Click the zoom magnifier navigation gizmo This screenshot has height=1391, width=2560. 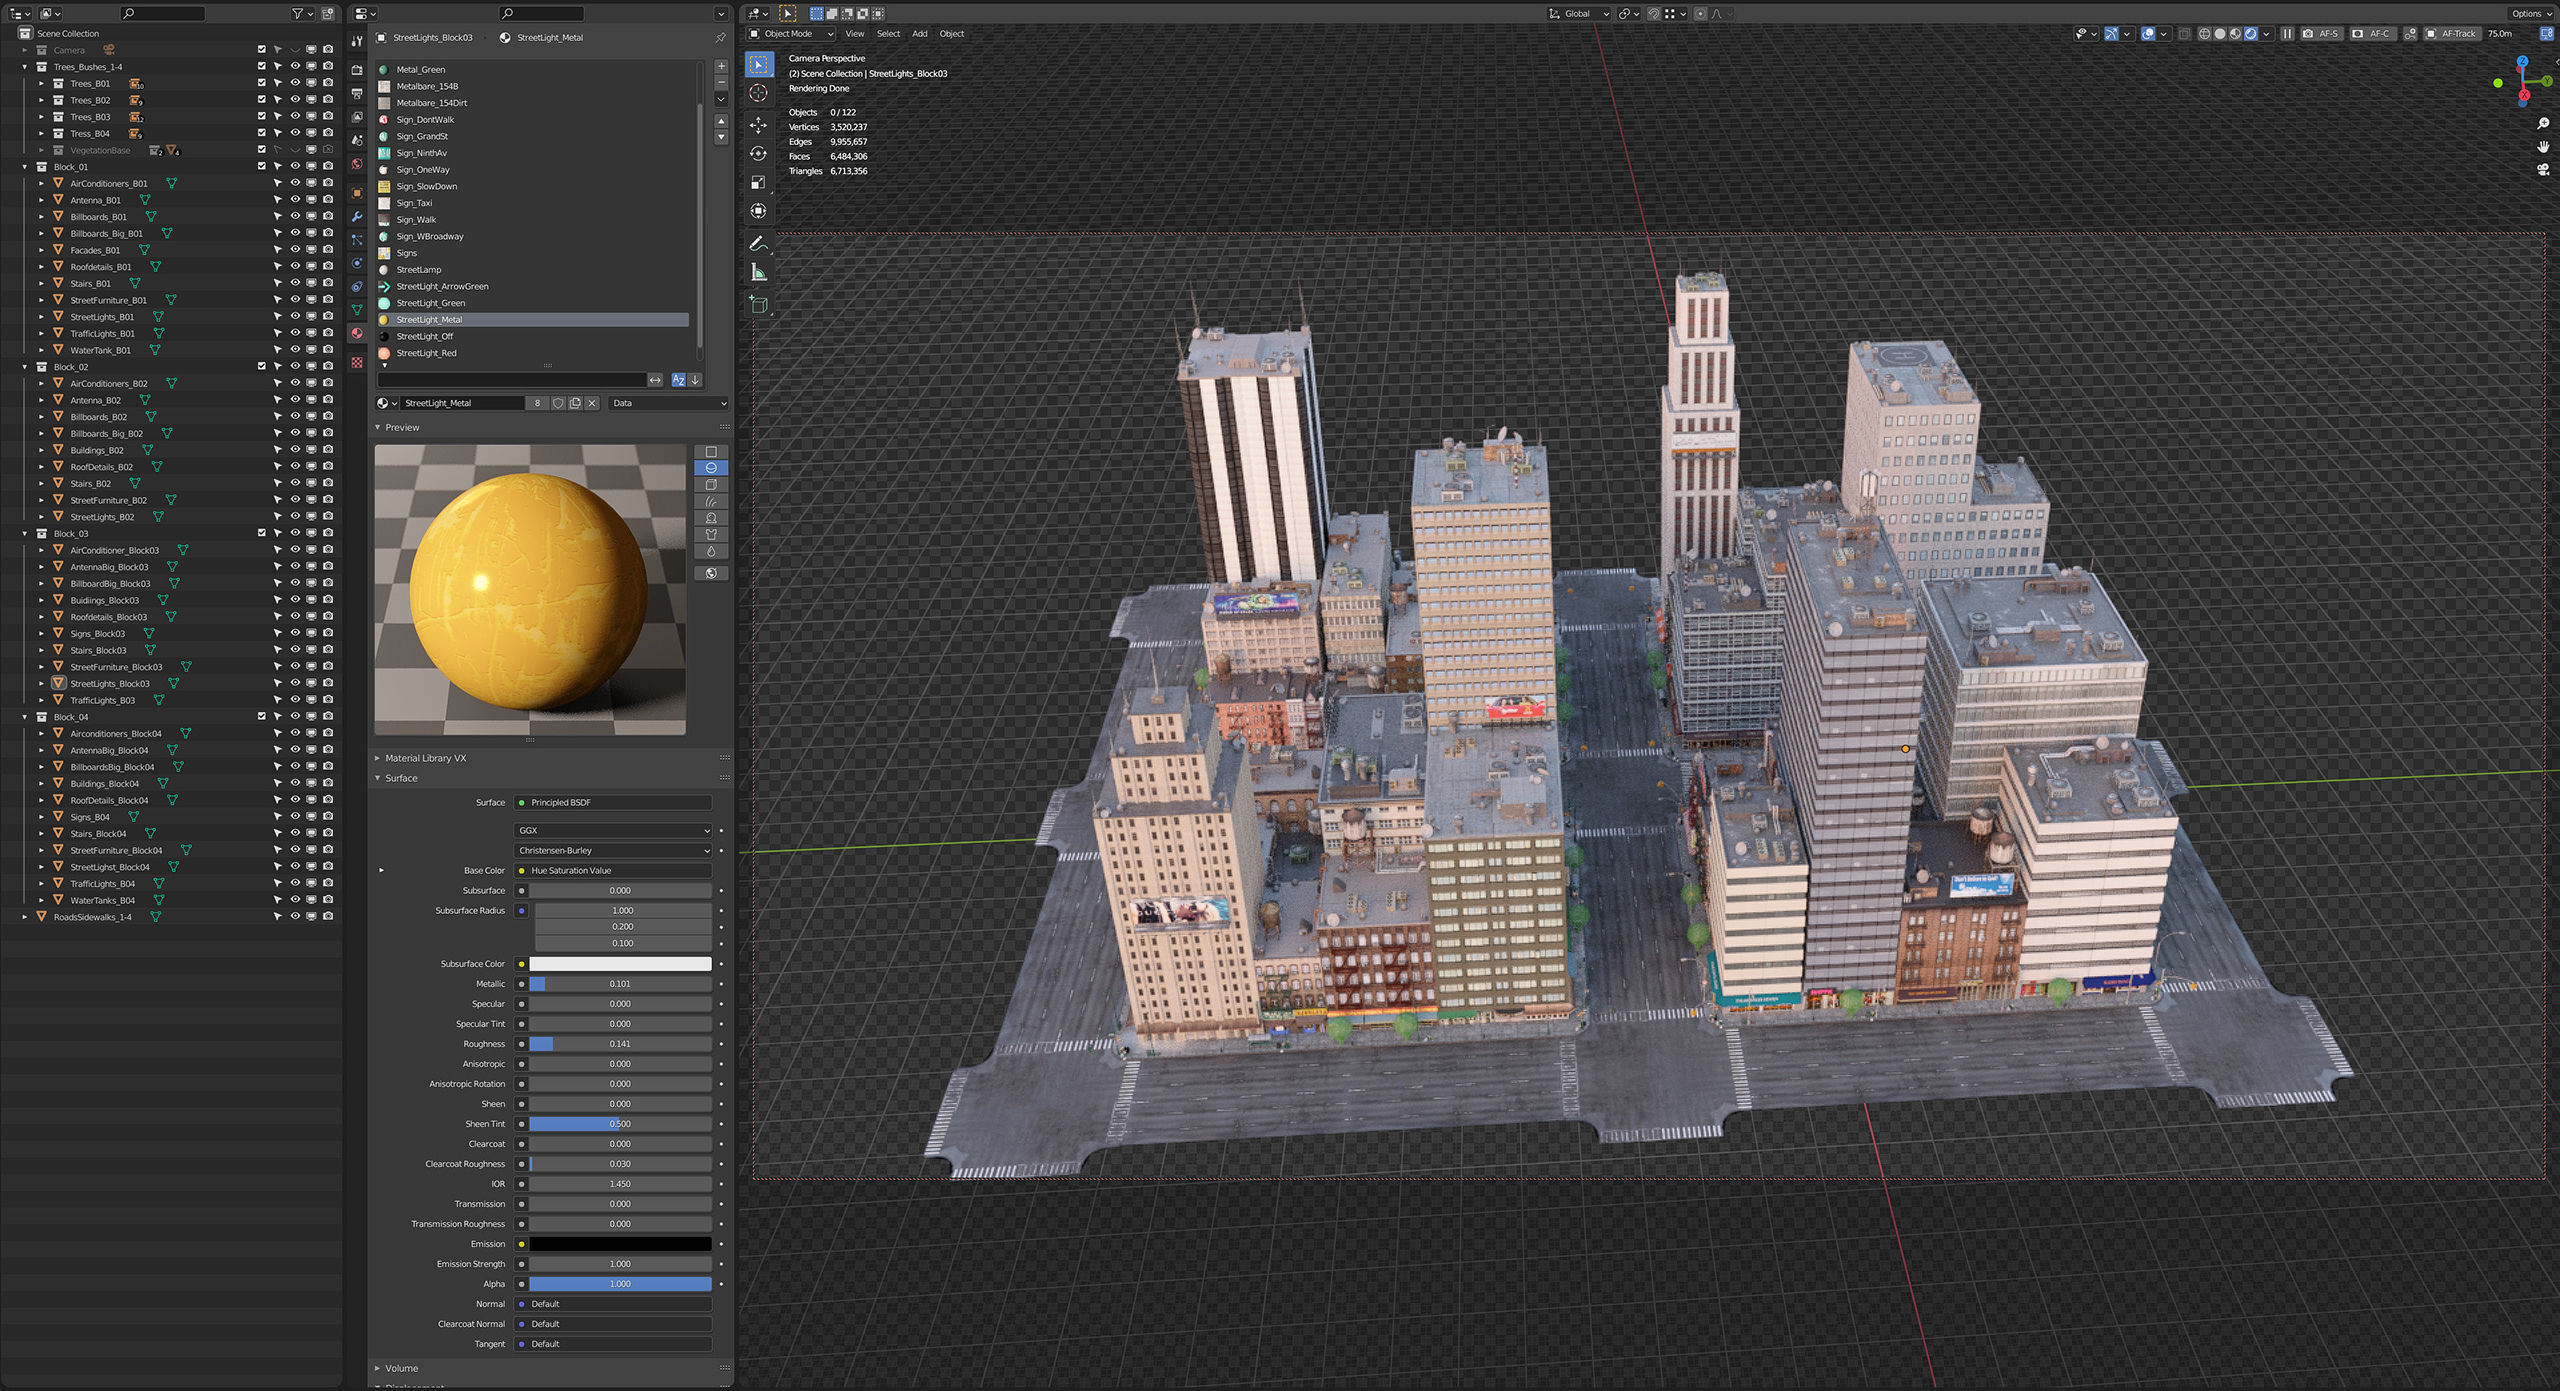coord(2543,124)
